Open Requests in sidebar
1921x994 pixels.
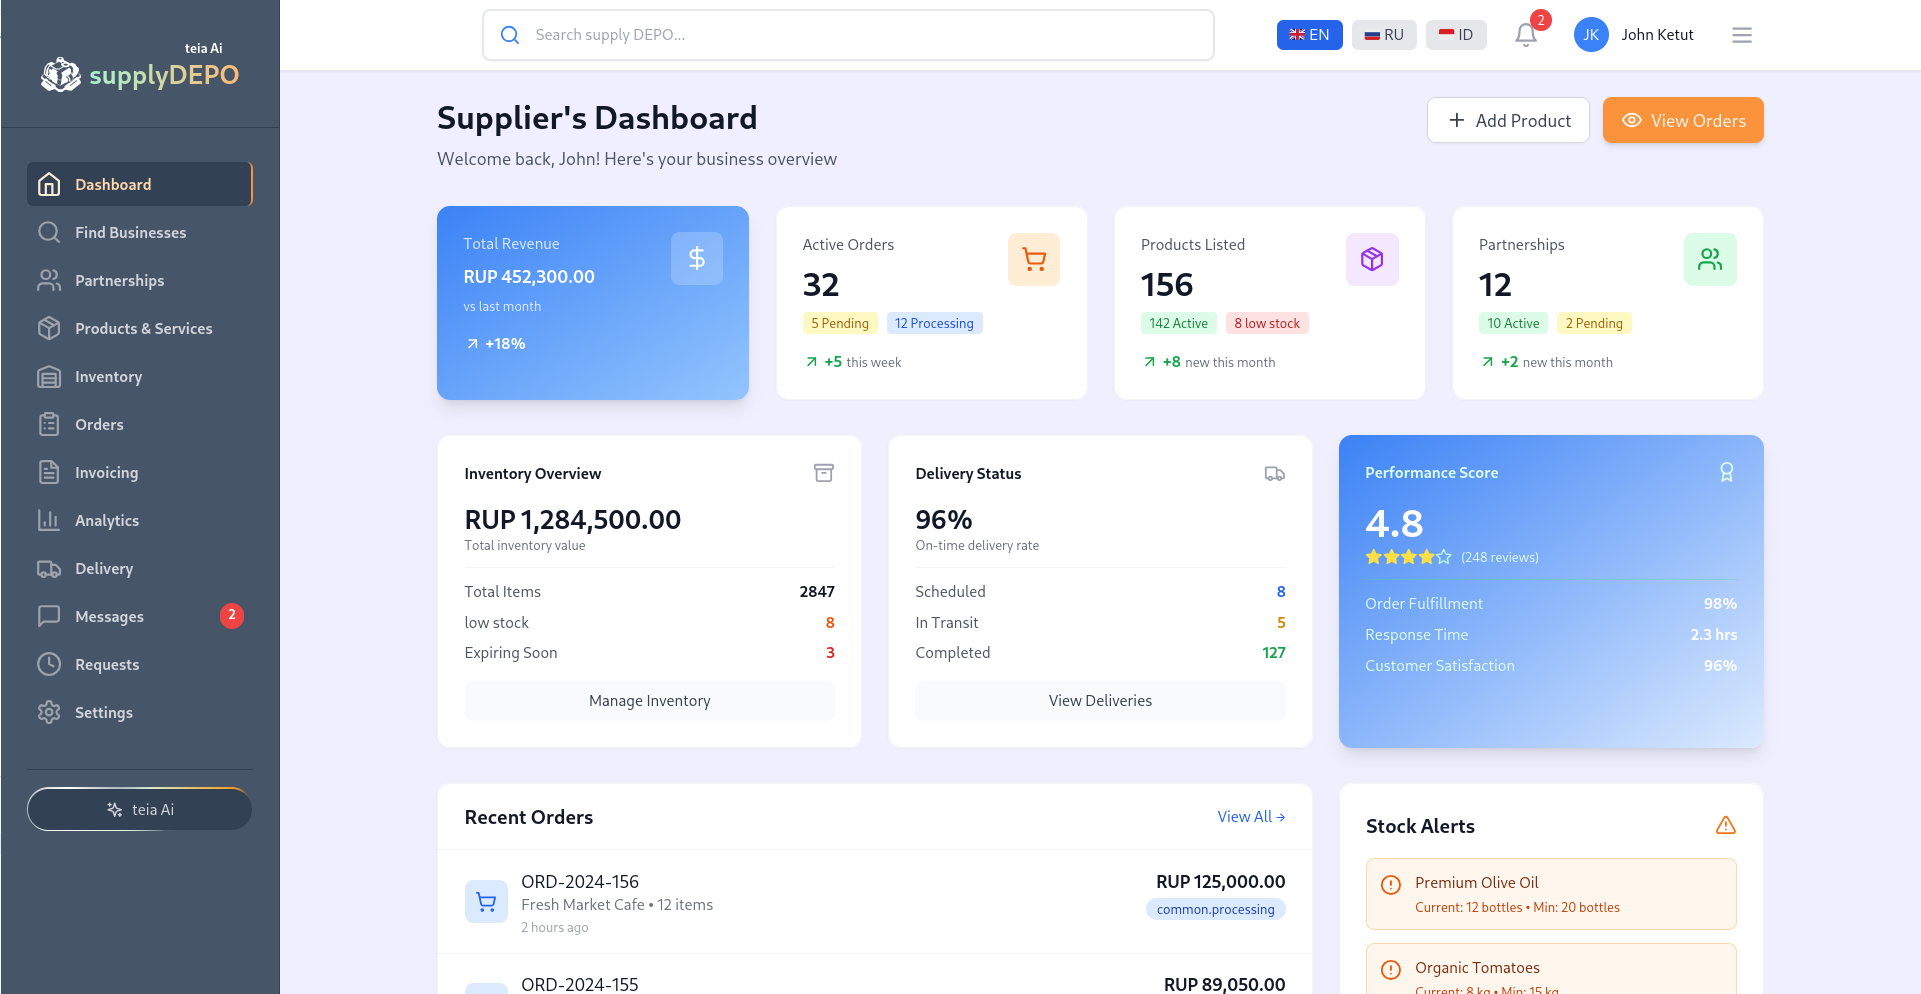140,664
